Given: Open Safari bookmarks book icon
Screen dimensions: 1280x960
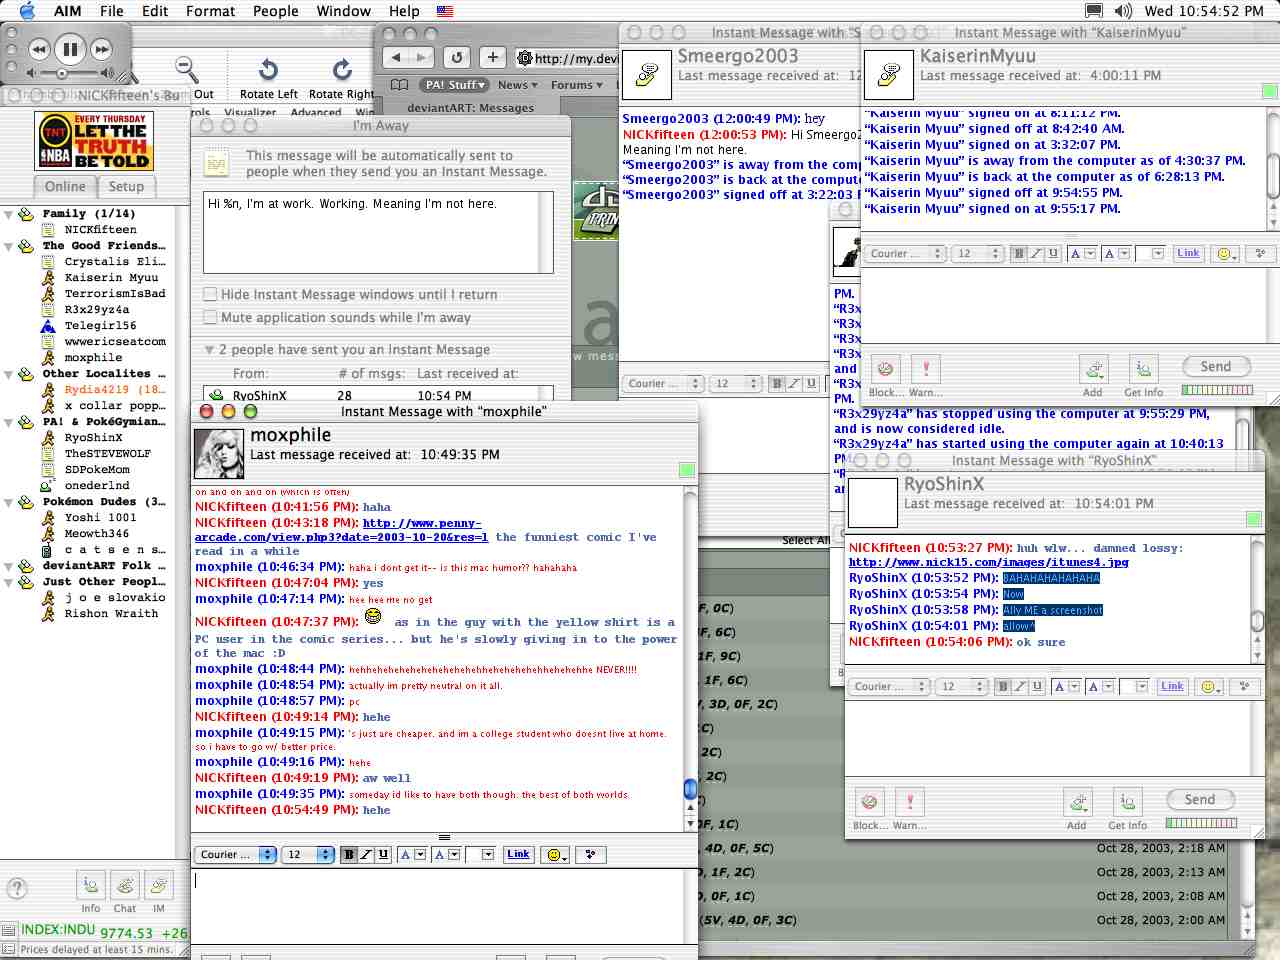Looking at the screenshot, I should [399, 85].
